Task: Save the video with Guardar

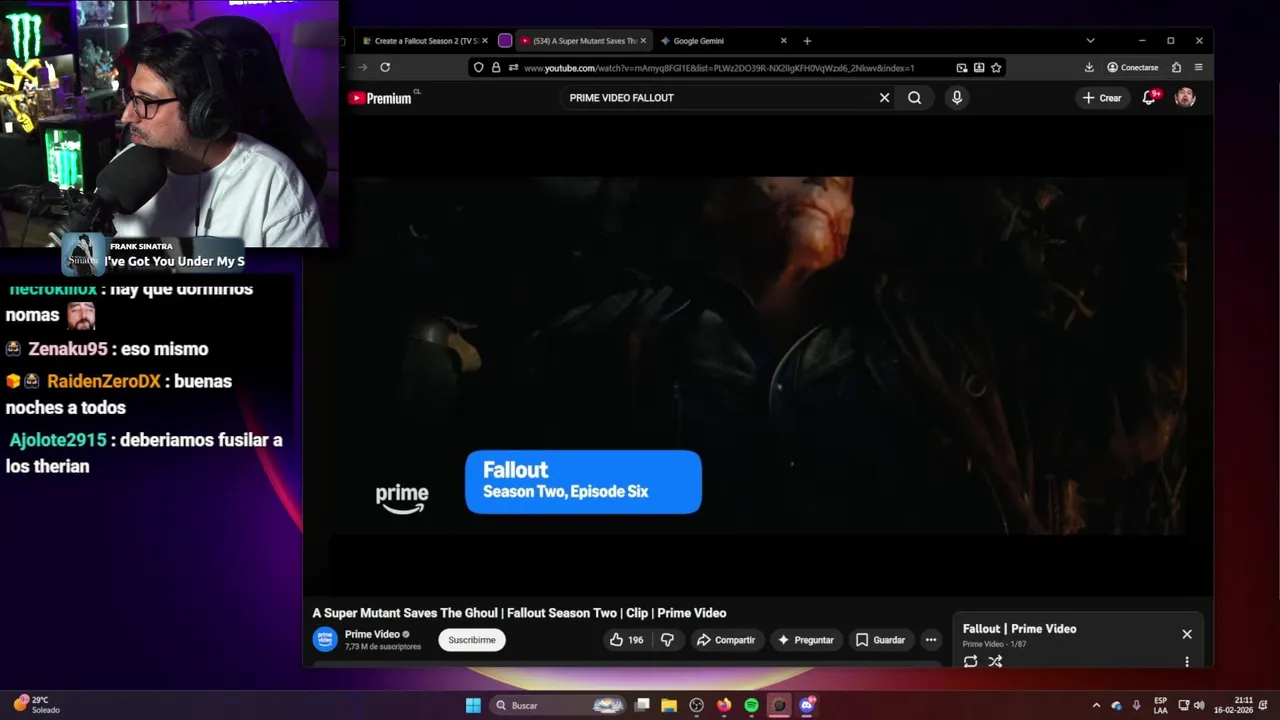Action: pyautogui.click(x=880, y=640)
